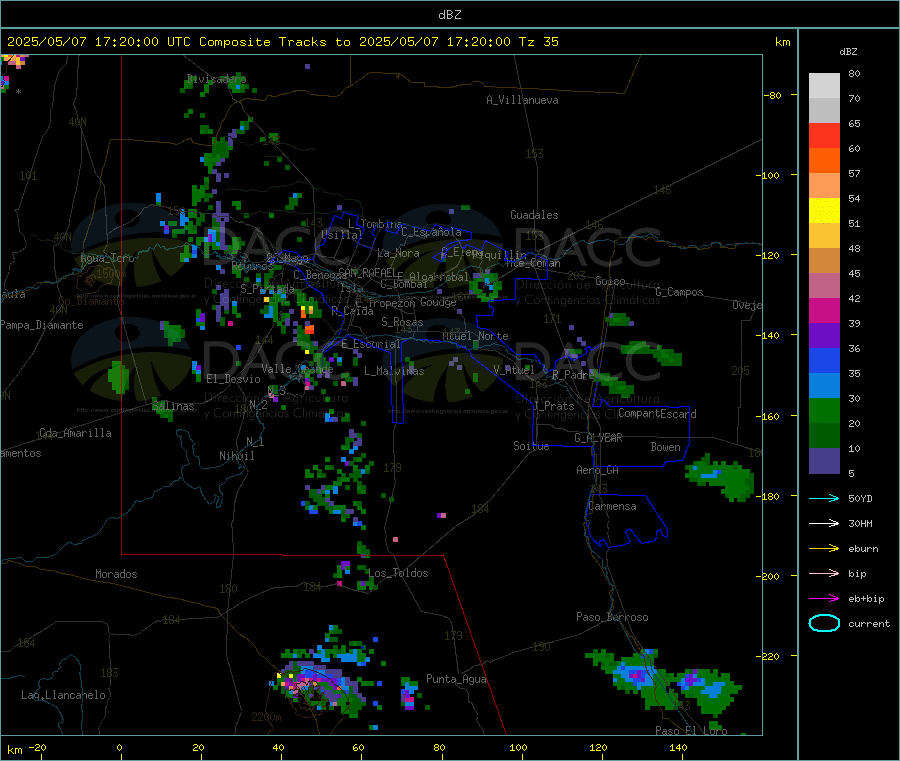Click the 'CompantEscard' map label
Screen dimensions: 900x761
click(657, 414)
